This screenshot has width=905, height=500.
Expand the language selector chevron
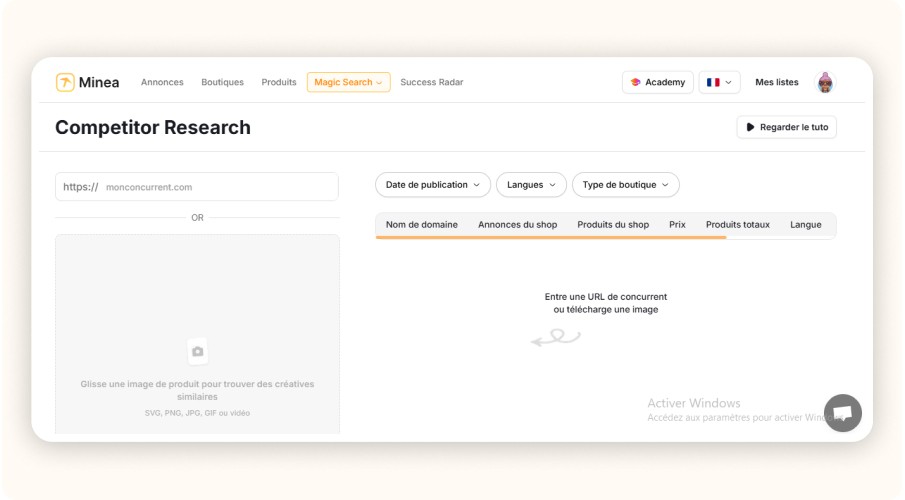tap(728, 82)
